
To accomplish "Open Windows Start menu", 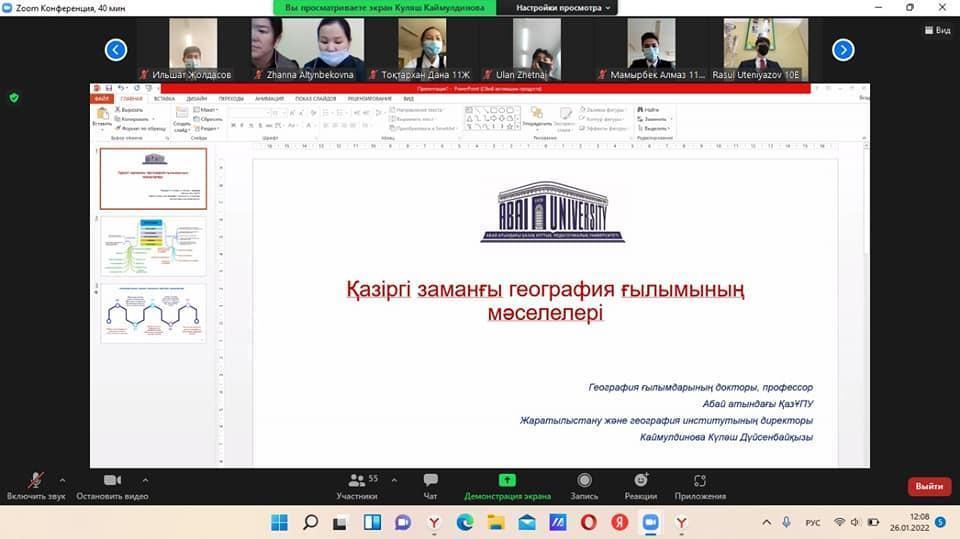I will 279,522.
